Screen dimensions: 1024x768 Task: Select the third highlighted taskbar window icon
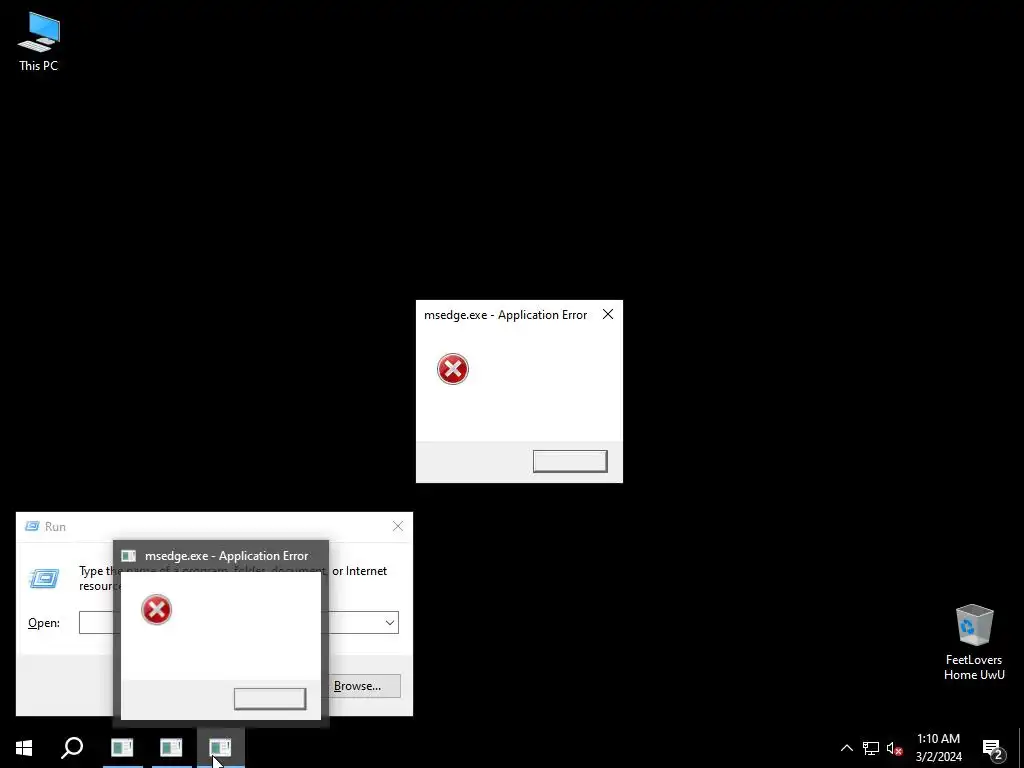(221, 748)
